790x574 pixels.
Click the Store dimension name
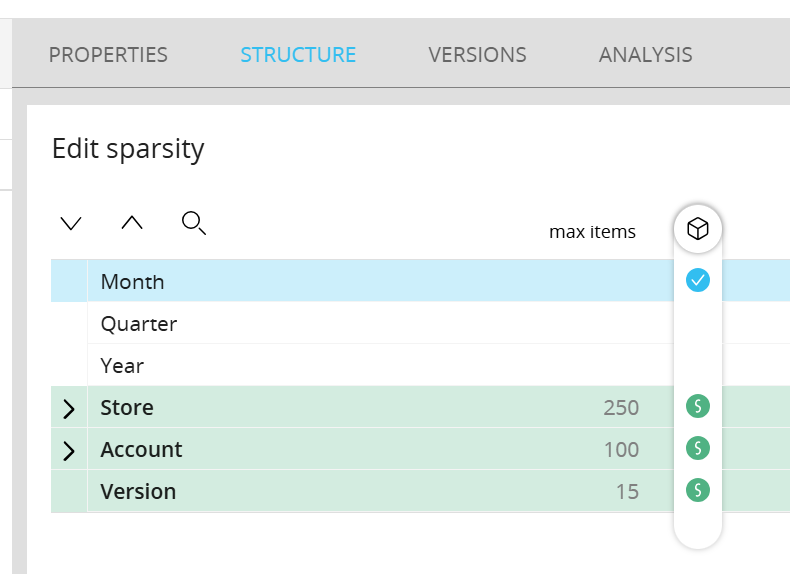point(127,407)
